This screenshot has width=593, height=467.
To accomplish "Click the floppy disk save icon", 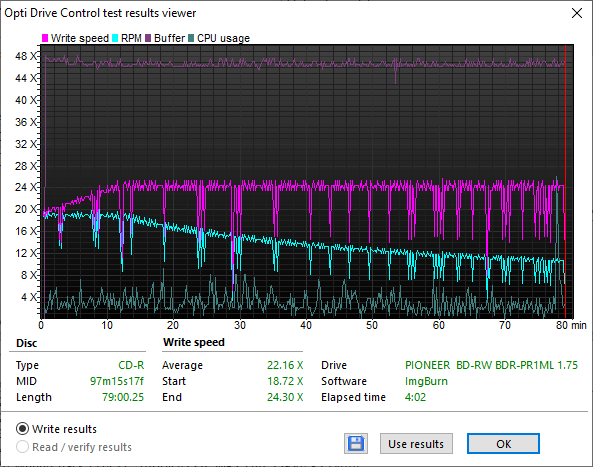I will pos(355,444).
